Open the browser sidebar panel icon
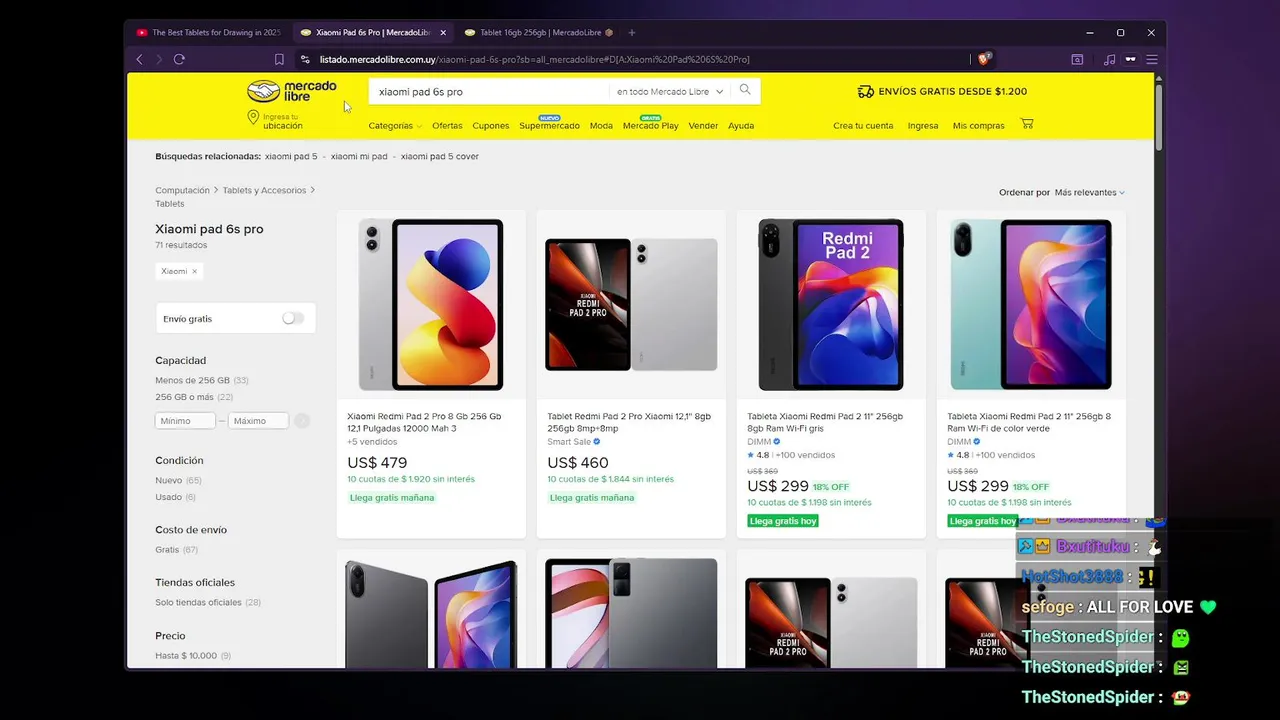1280x720 pixels. tap(1077, 59)
